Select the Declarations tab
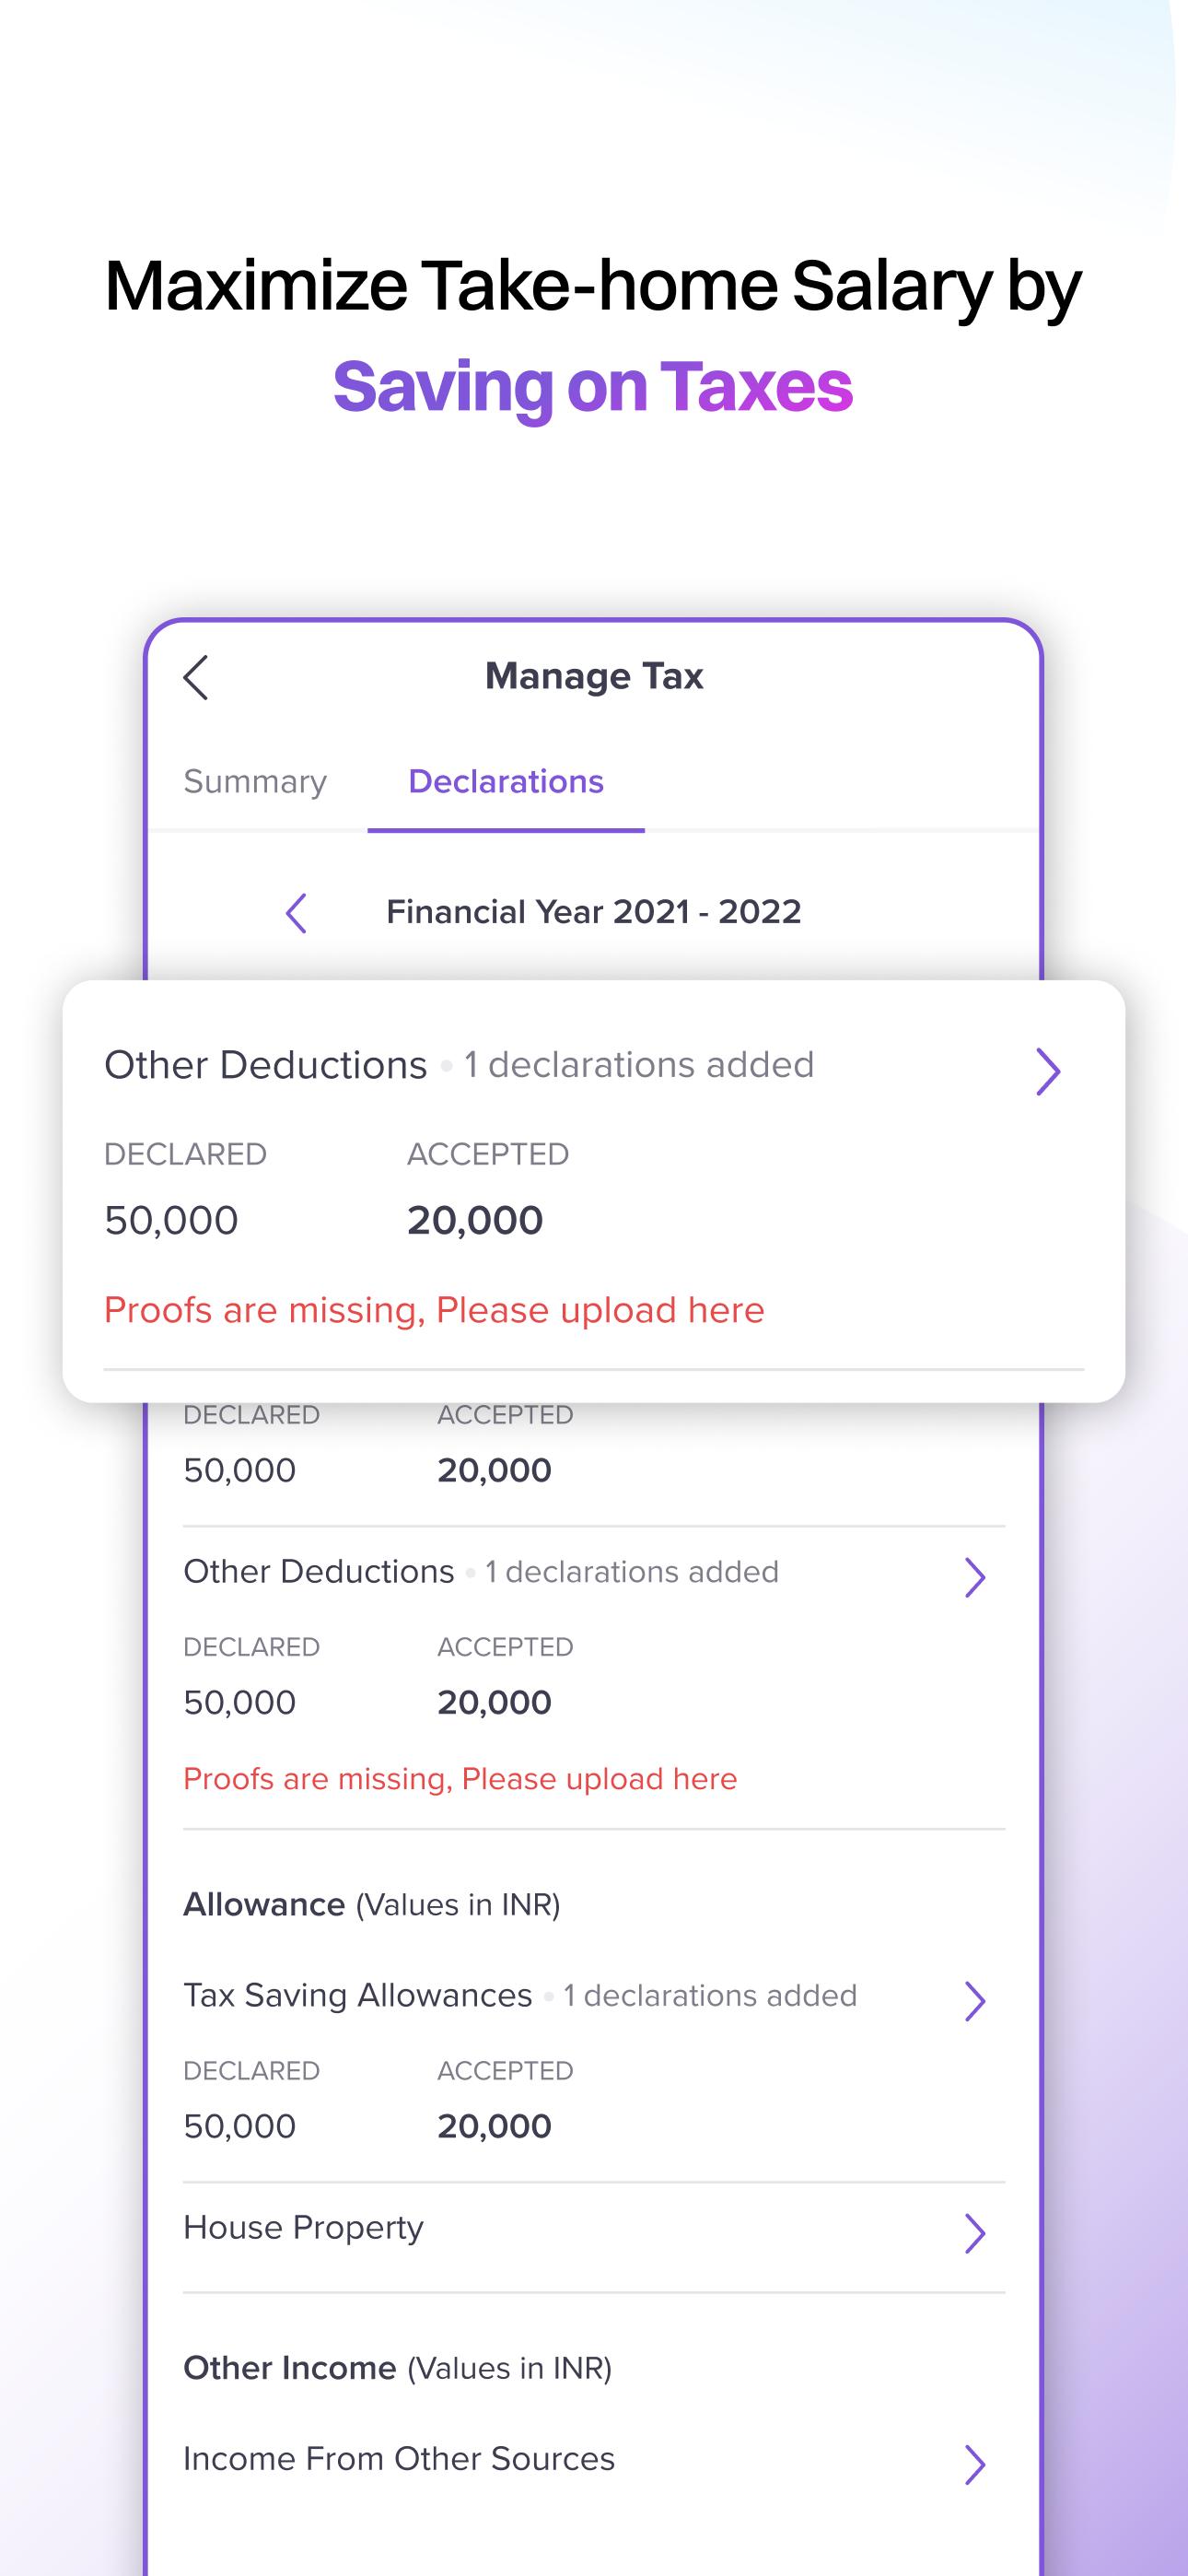This screenshot has height=2576, width=1188. [506, 781]
